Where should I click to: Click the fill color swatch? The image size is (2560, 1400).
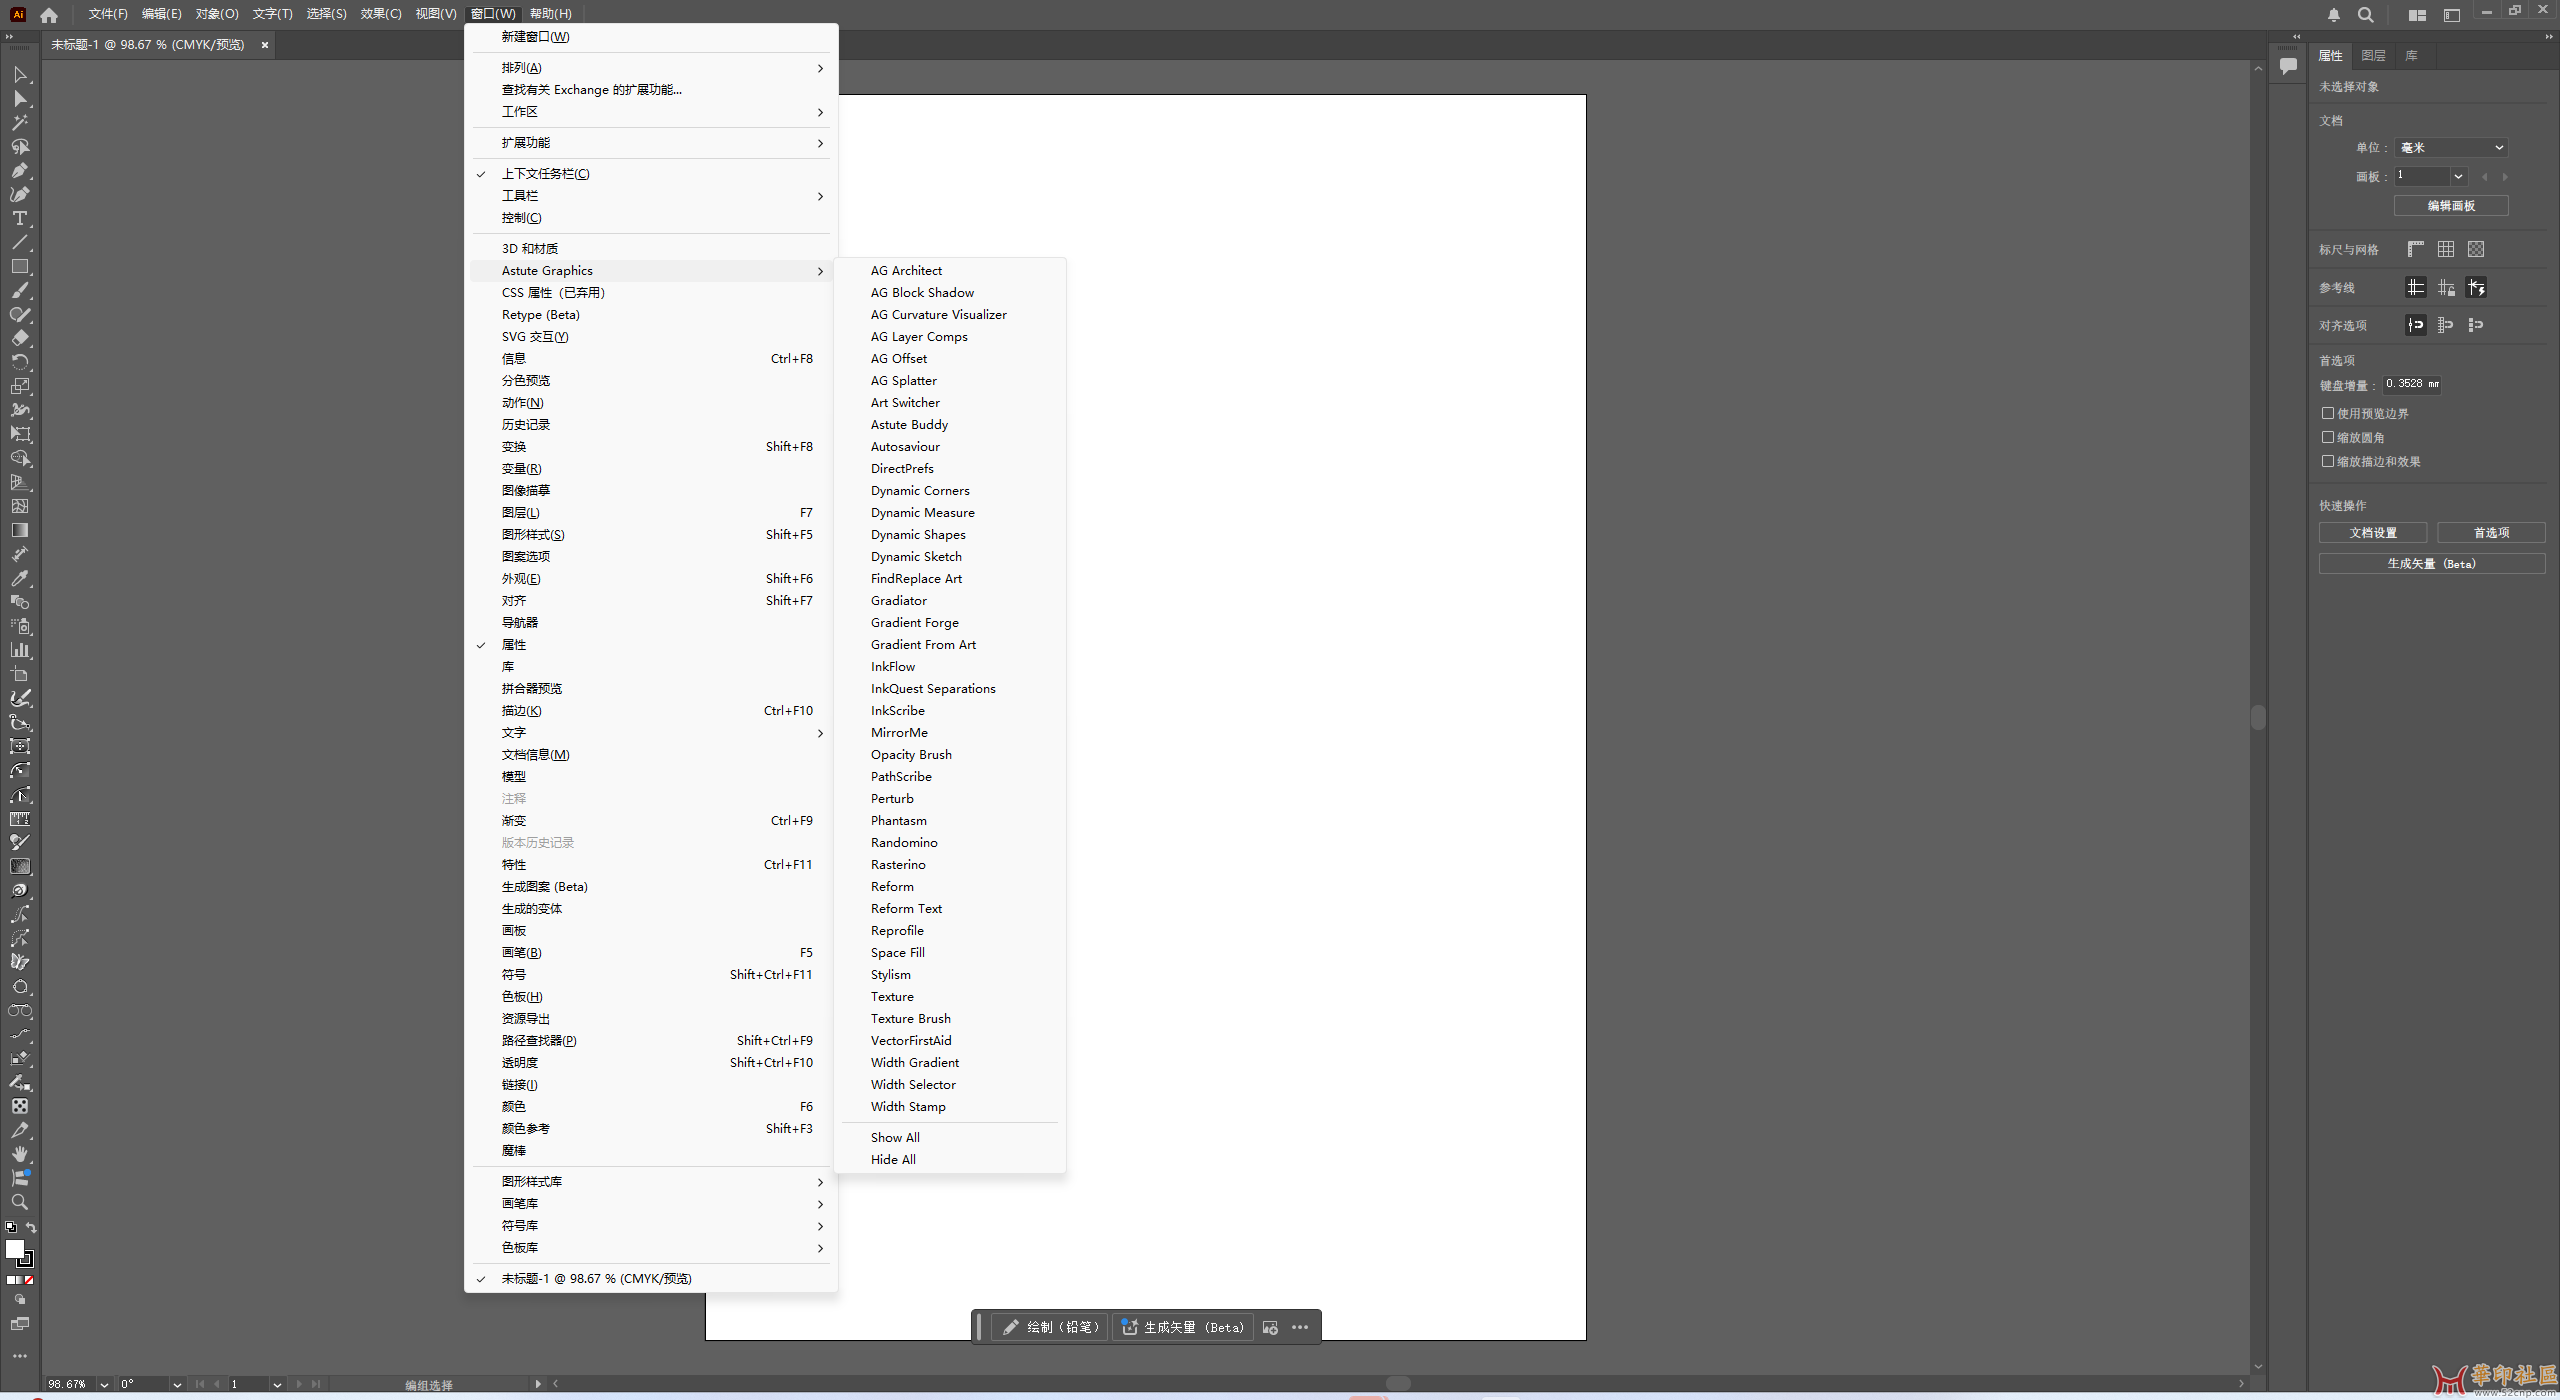point(15,1250)
